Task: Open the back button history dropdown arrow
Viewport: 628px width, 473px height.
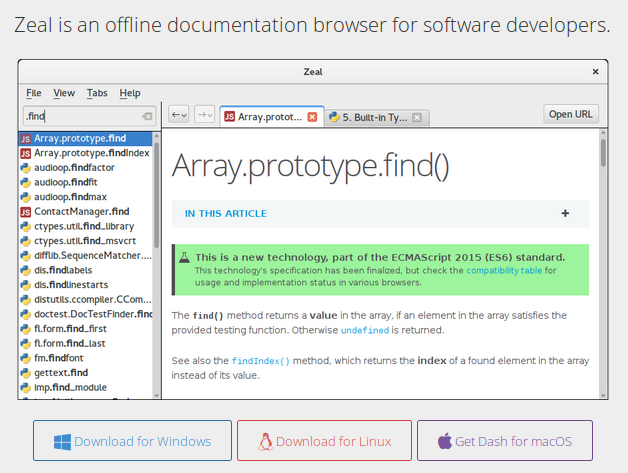Action: (184, 116)
